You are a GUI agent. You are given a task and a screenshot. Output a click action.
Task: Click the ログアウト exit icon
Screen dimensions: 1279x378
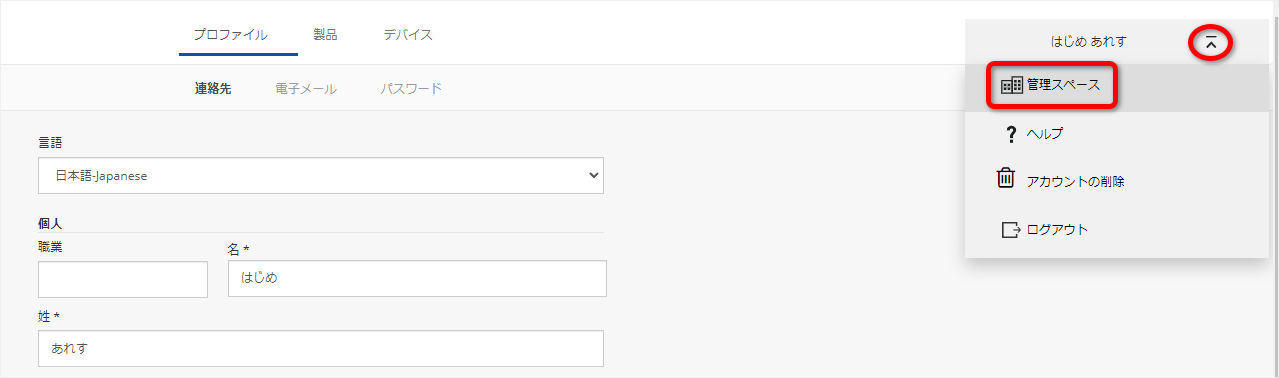pos(1010,230)
